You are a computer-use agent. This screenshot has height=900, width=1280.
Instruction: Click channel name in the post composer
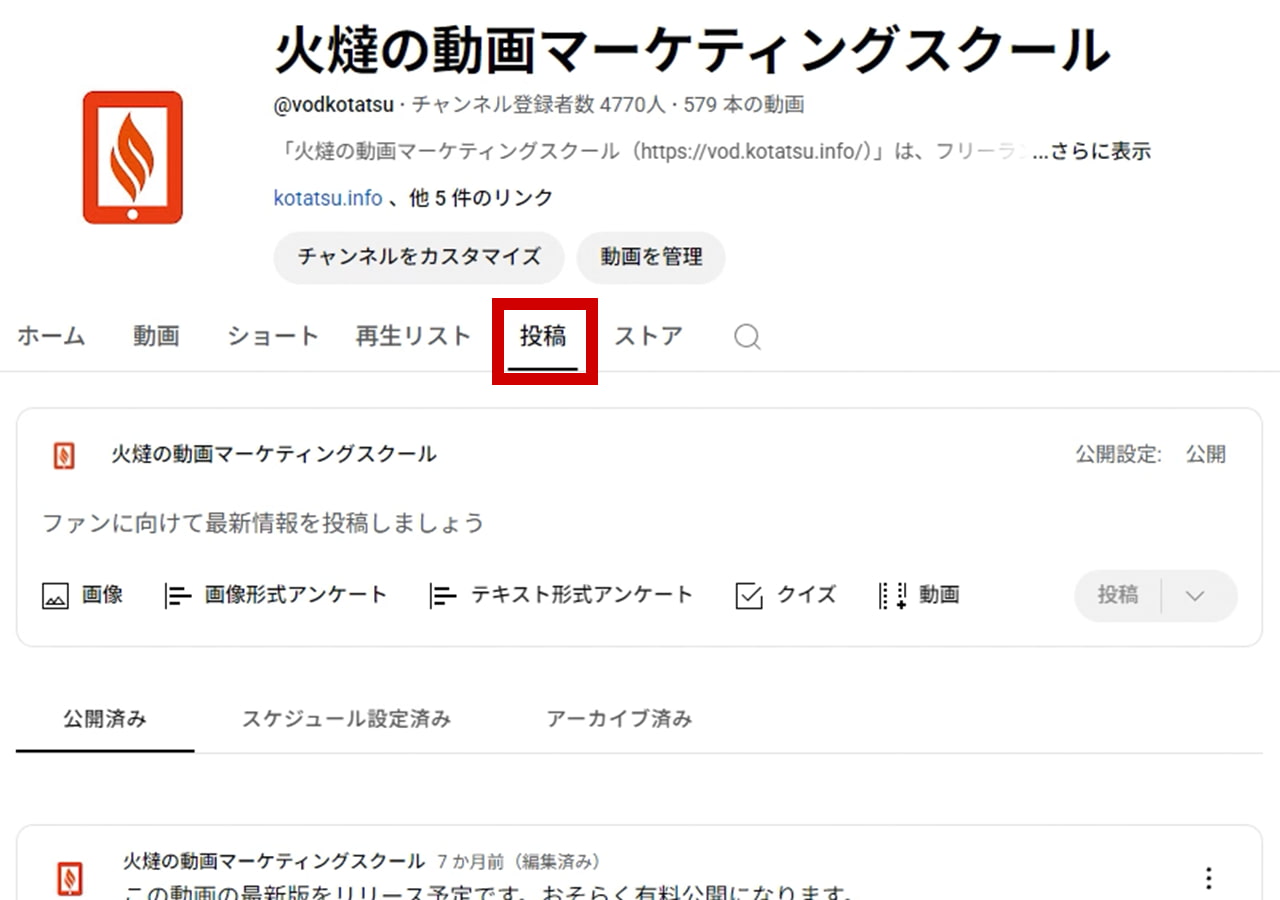coord(273,455)
